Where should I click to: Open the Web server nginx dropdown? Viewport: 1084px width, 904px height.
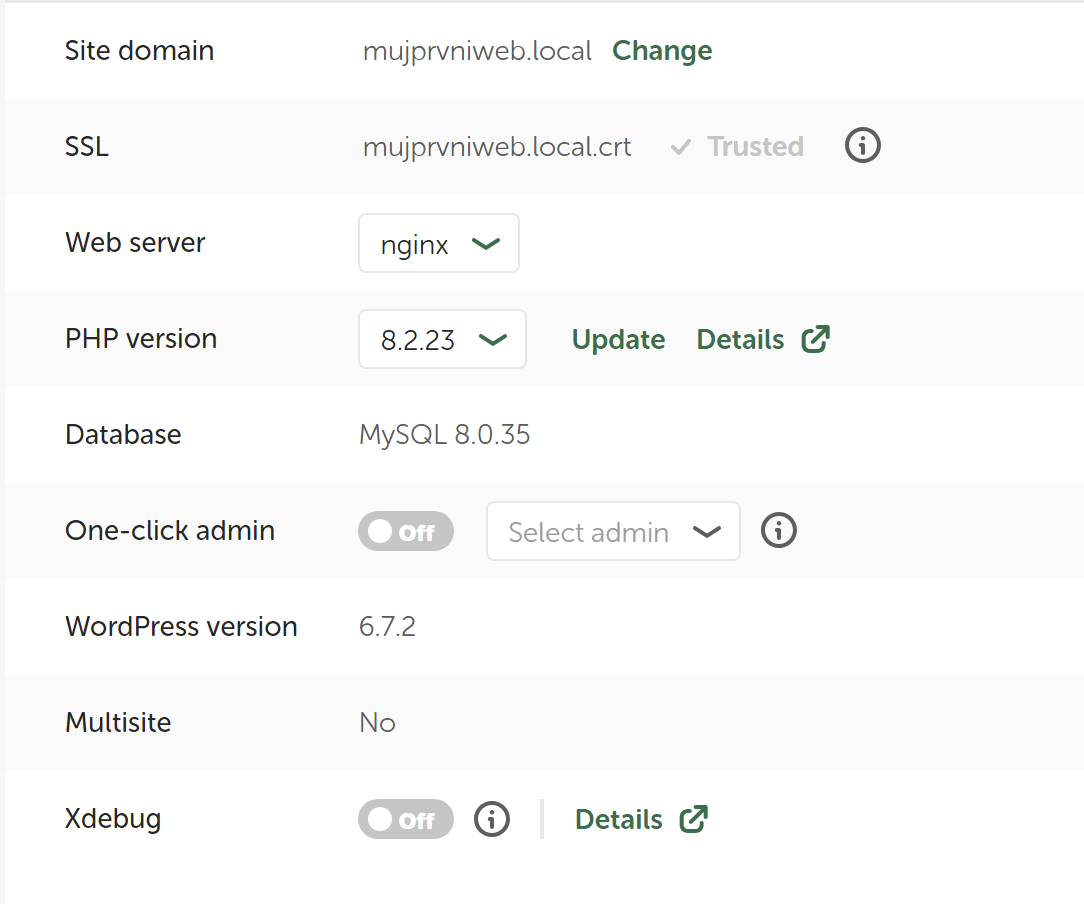click(x=439, y=243)
